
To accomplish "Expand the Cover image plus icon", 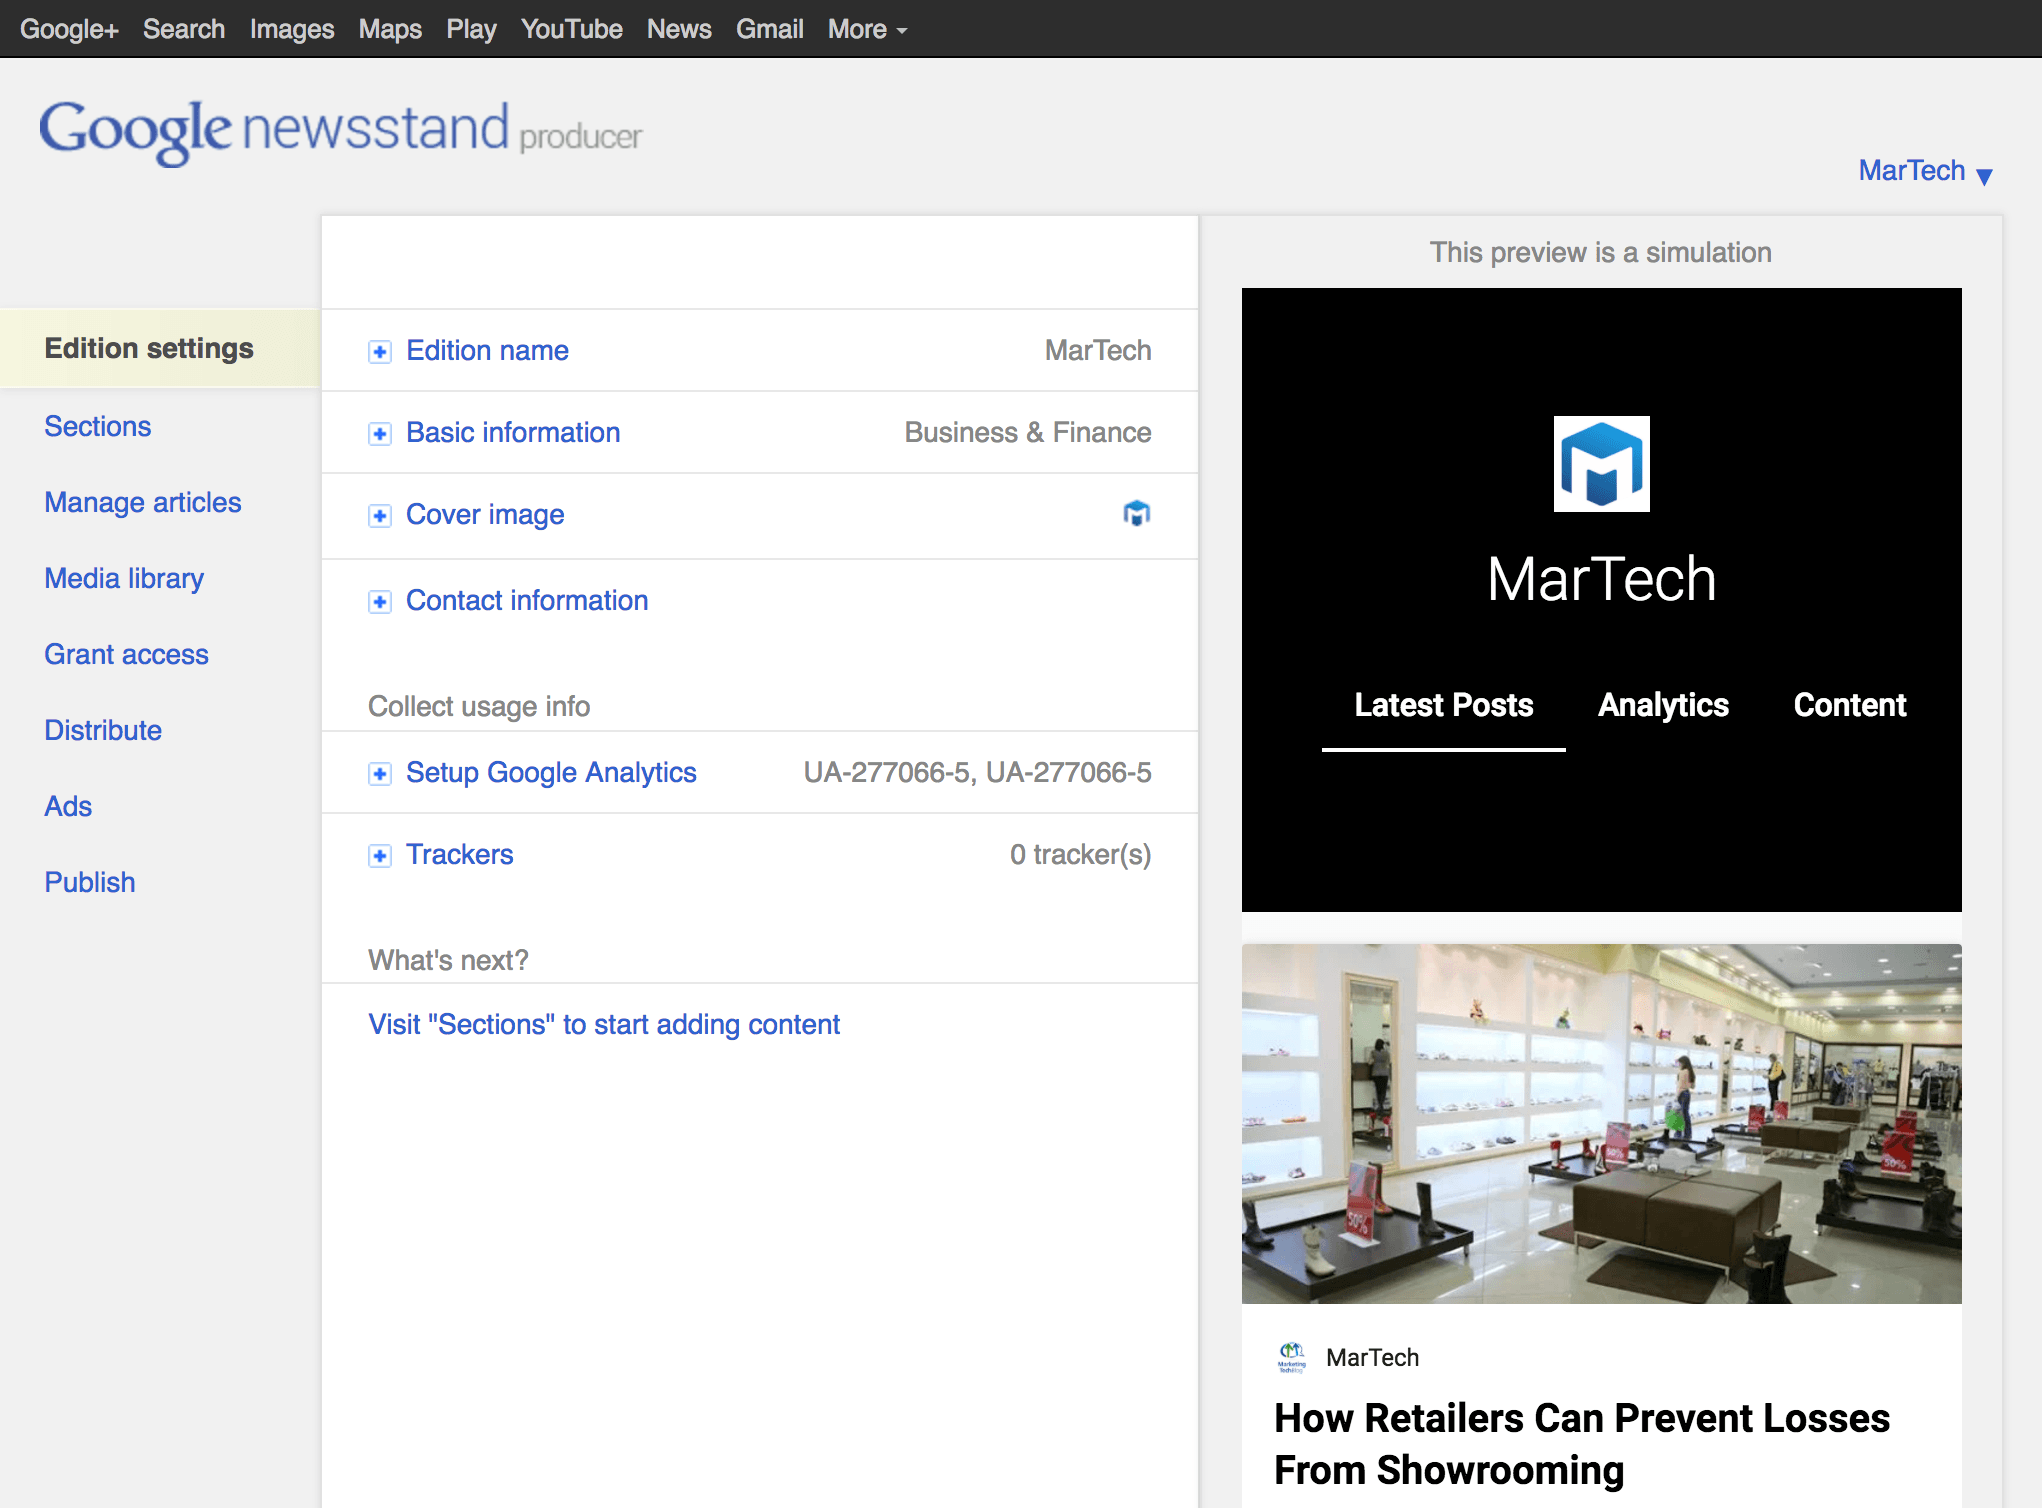I will click(x=380, y=516).
